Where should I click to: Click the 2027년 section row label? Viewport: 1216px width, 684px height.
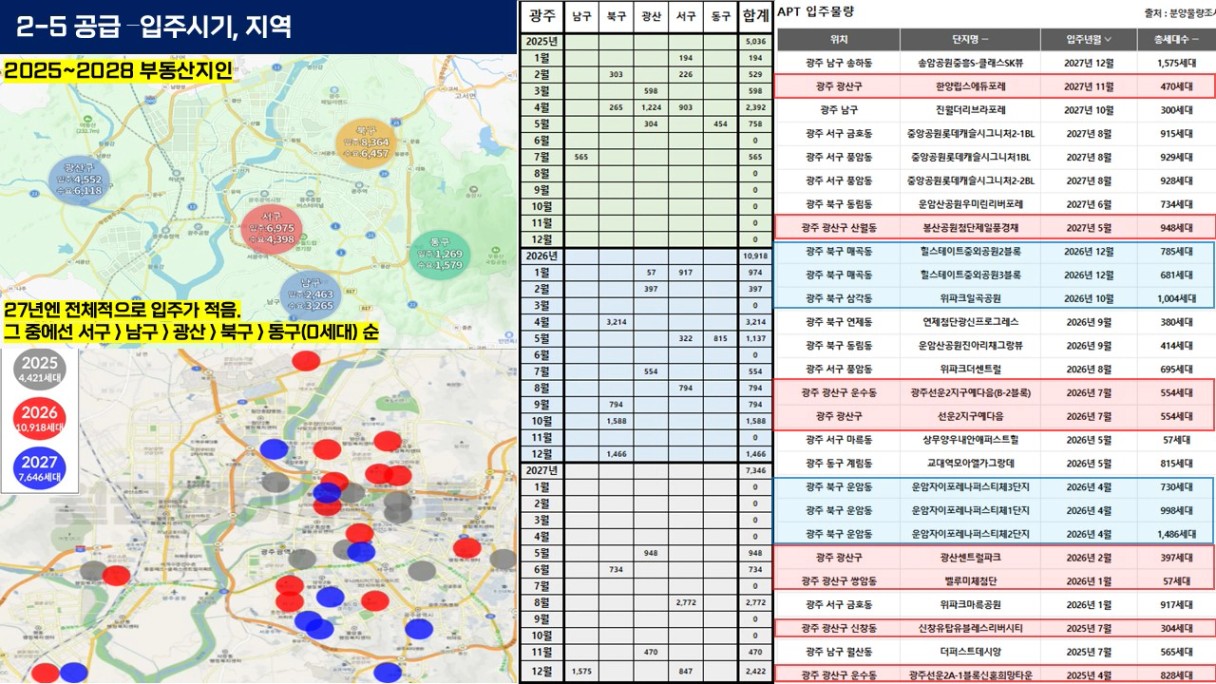(542, 470)
